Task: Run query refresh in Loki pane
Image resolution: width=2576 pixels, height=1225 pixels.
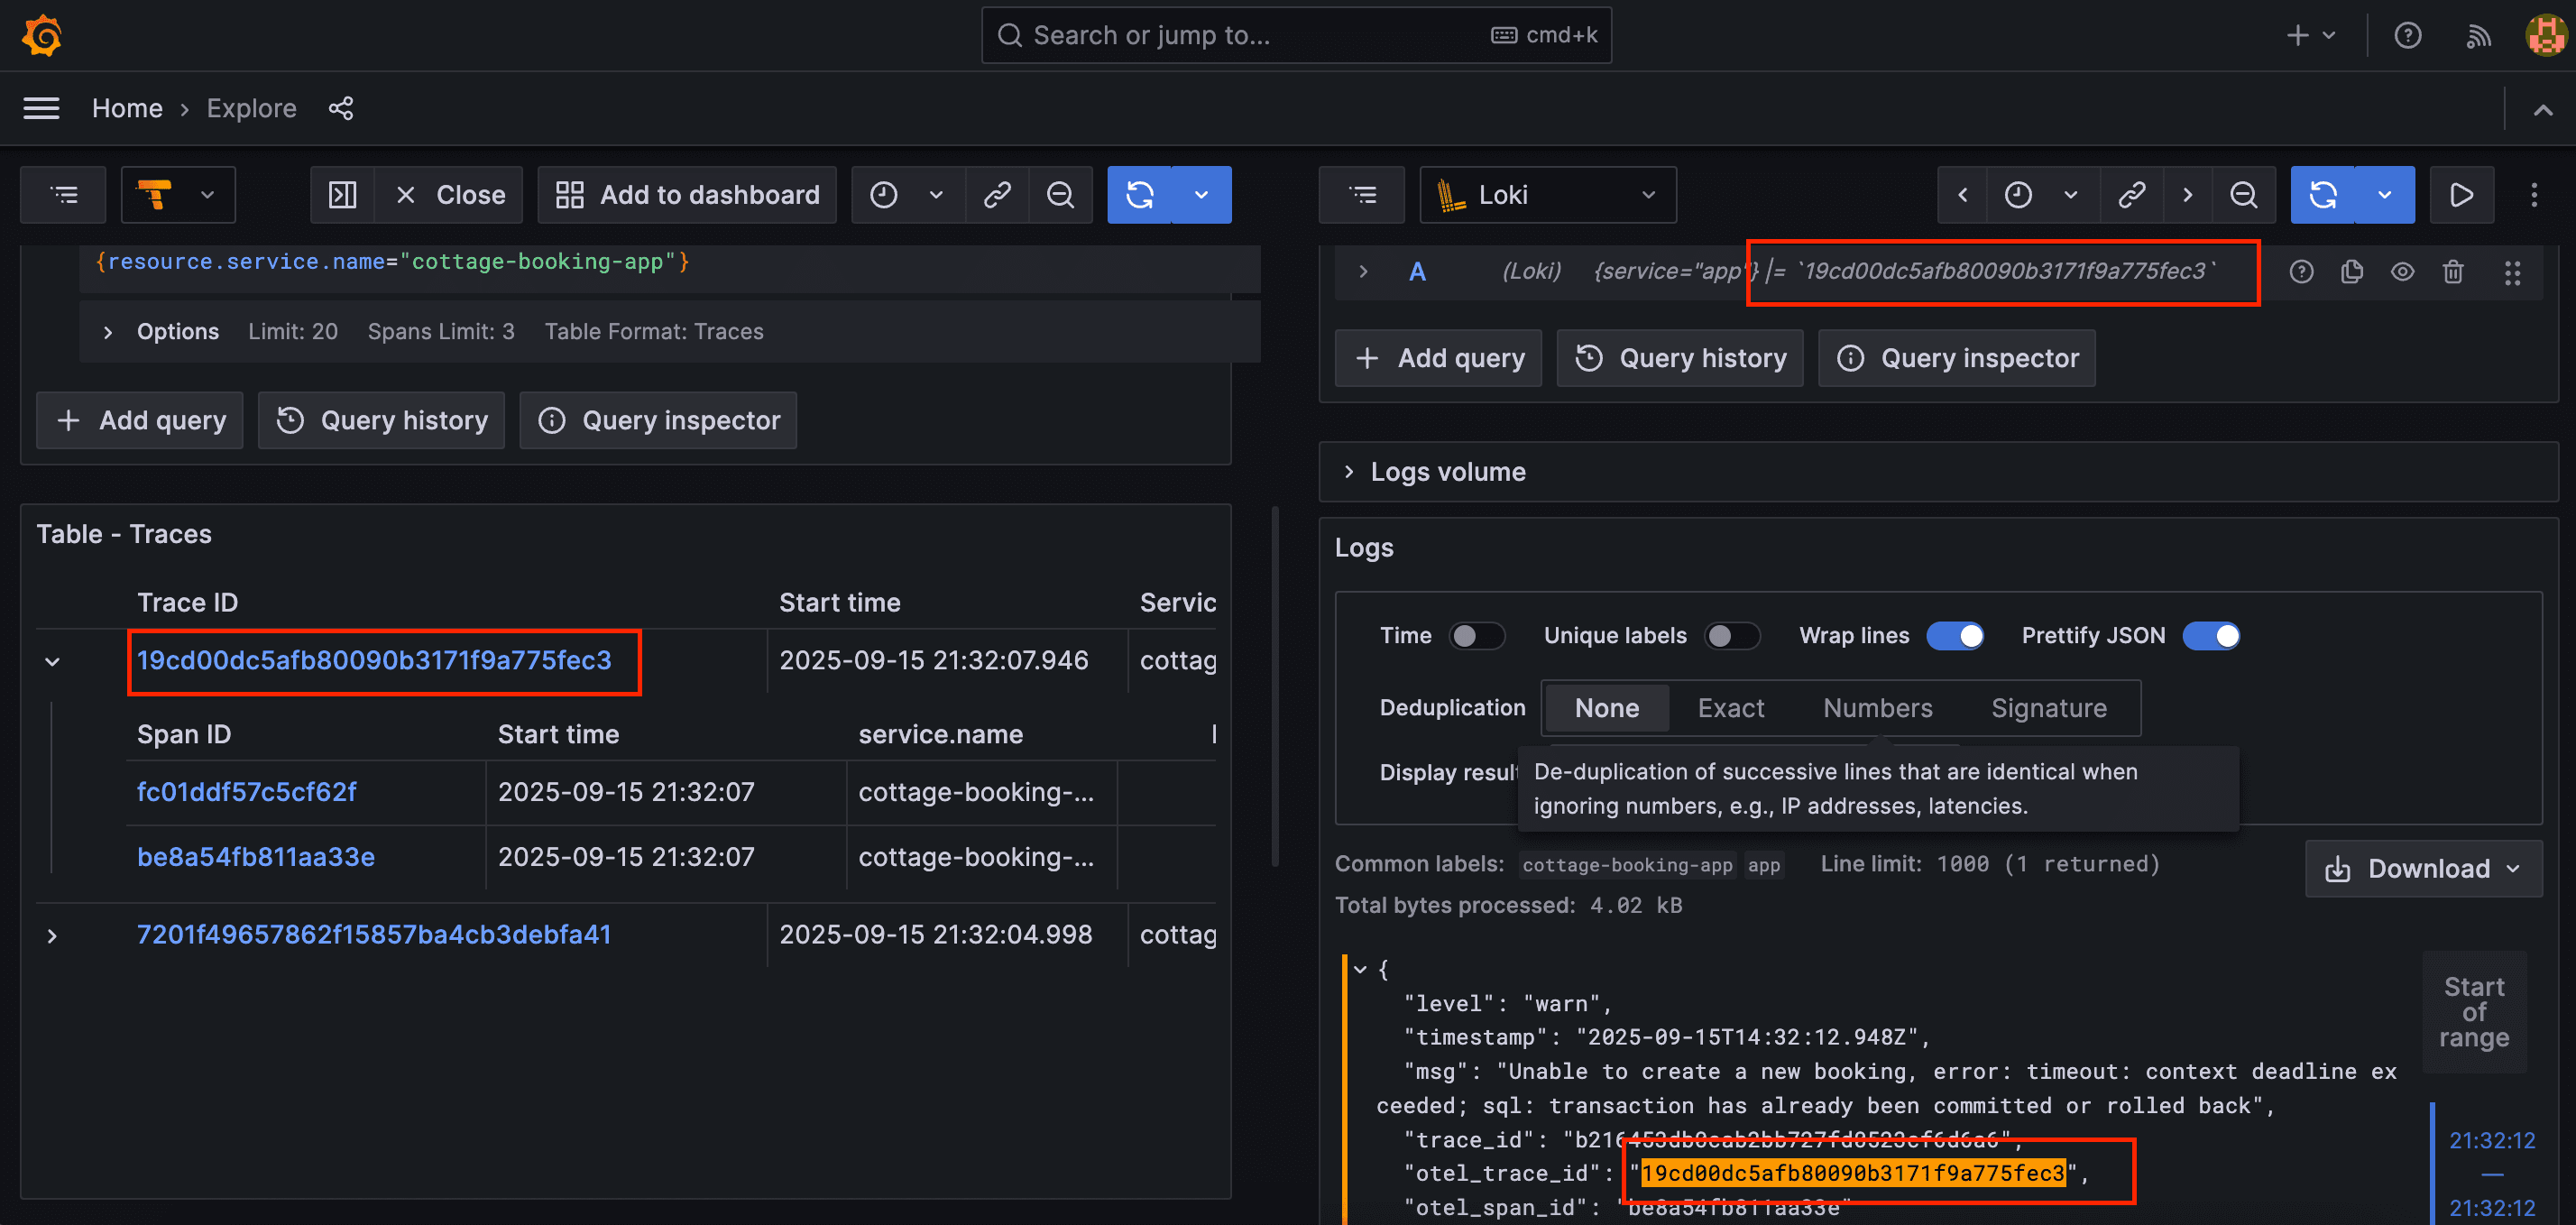Action: [x=2323, y=195]
